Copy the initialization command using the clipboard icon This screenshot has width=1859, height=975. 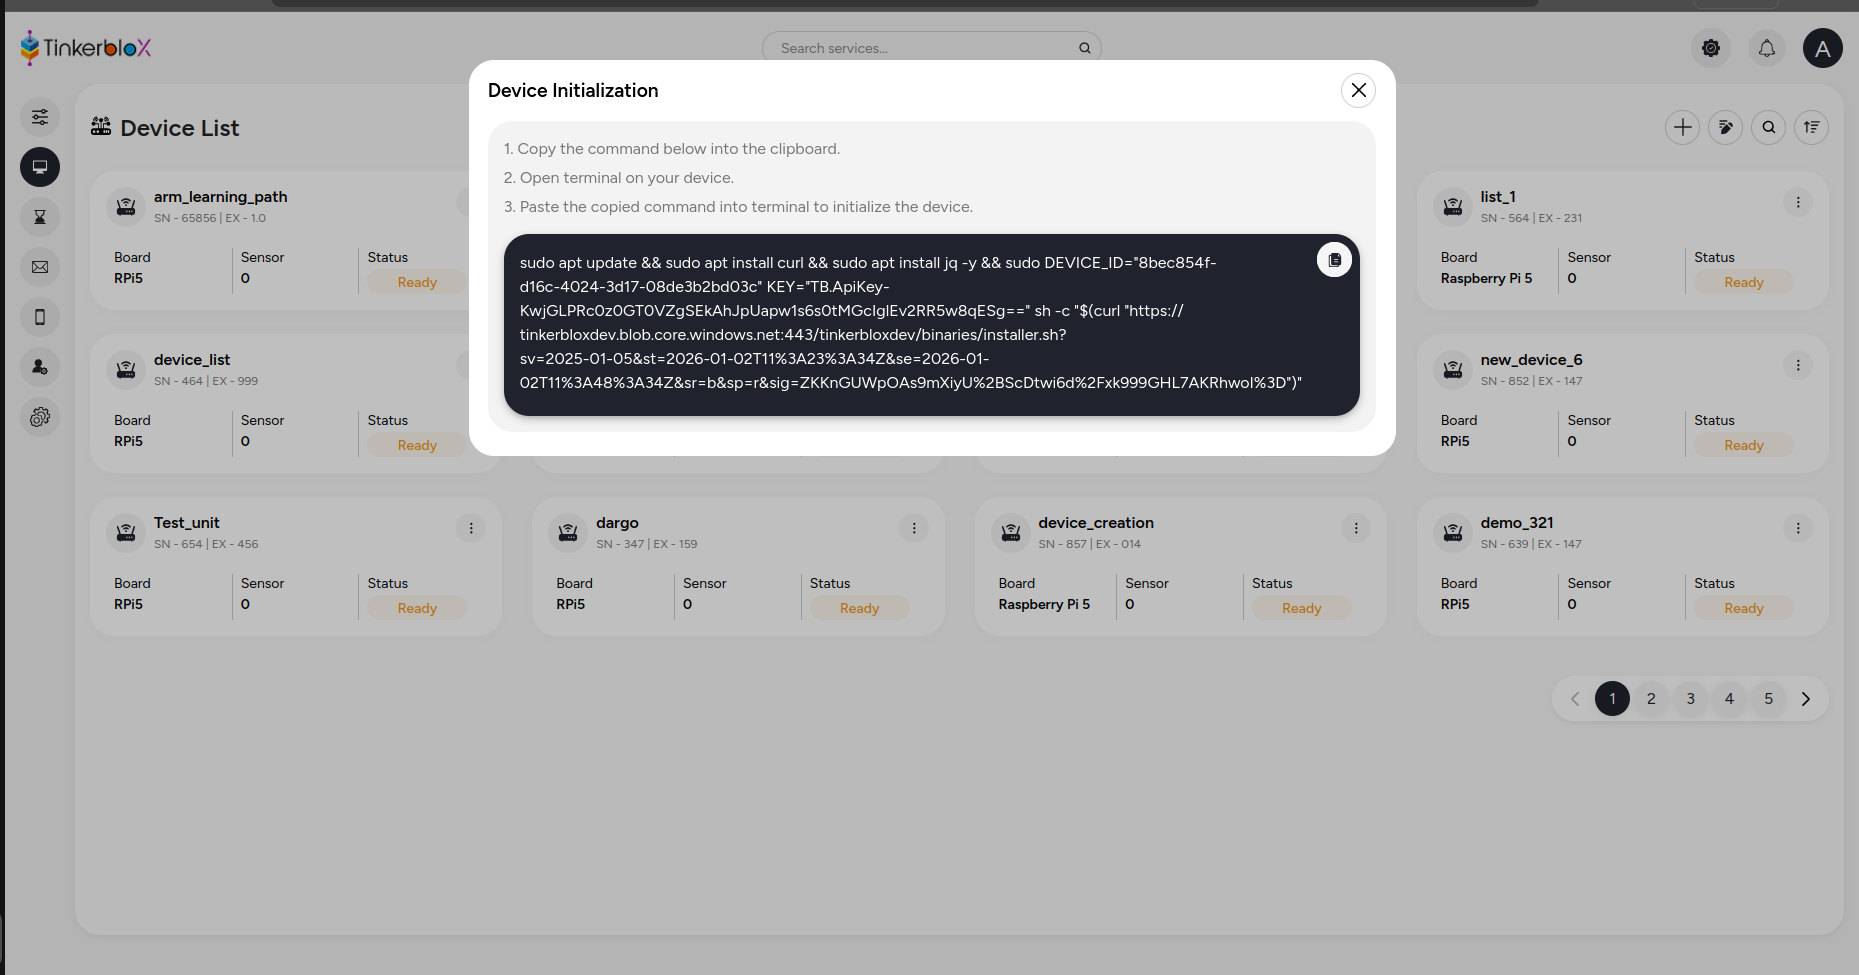point(1334,259)
